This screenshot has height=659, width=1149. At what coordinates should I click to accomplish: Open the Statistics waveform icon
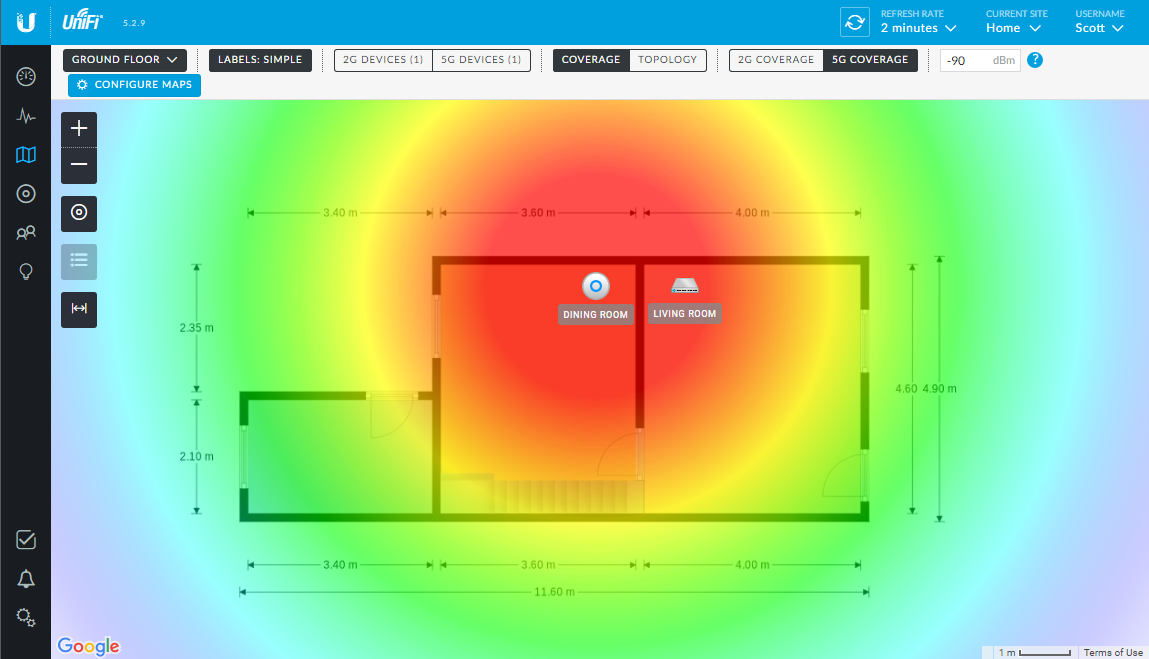click(x=26, y=116)
